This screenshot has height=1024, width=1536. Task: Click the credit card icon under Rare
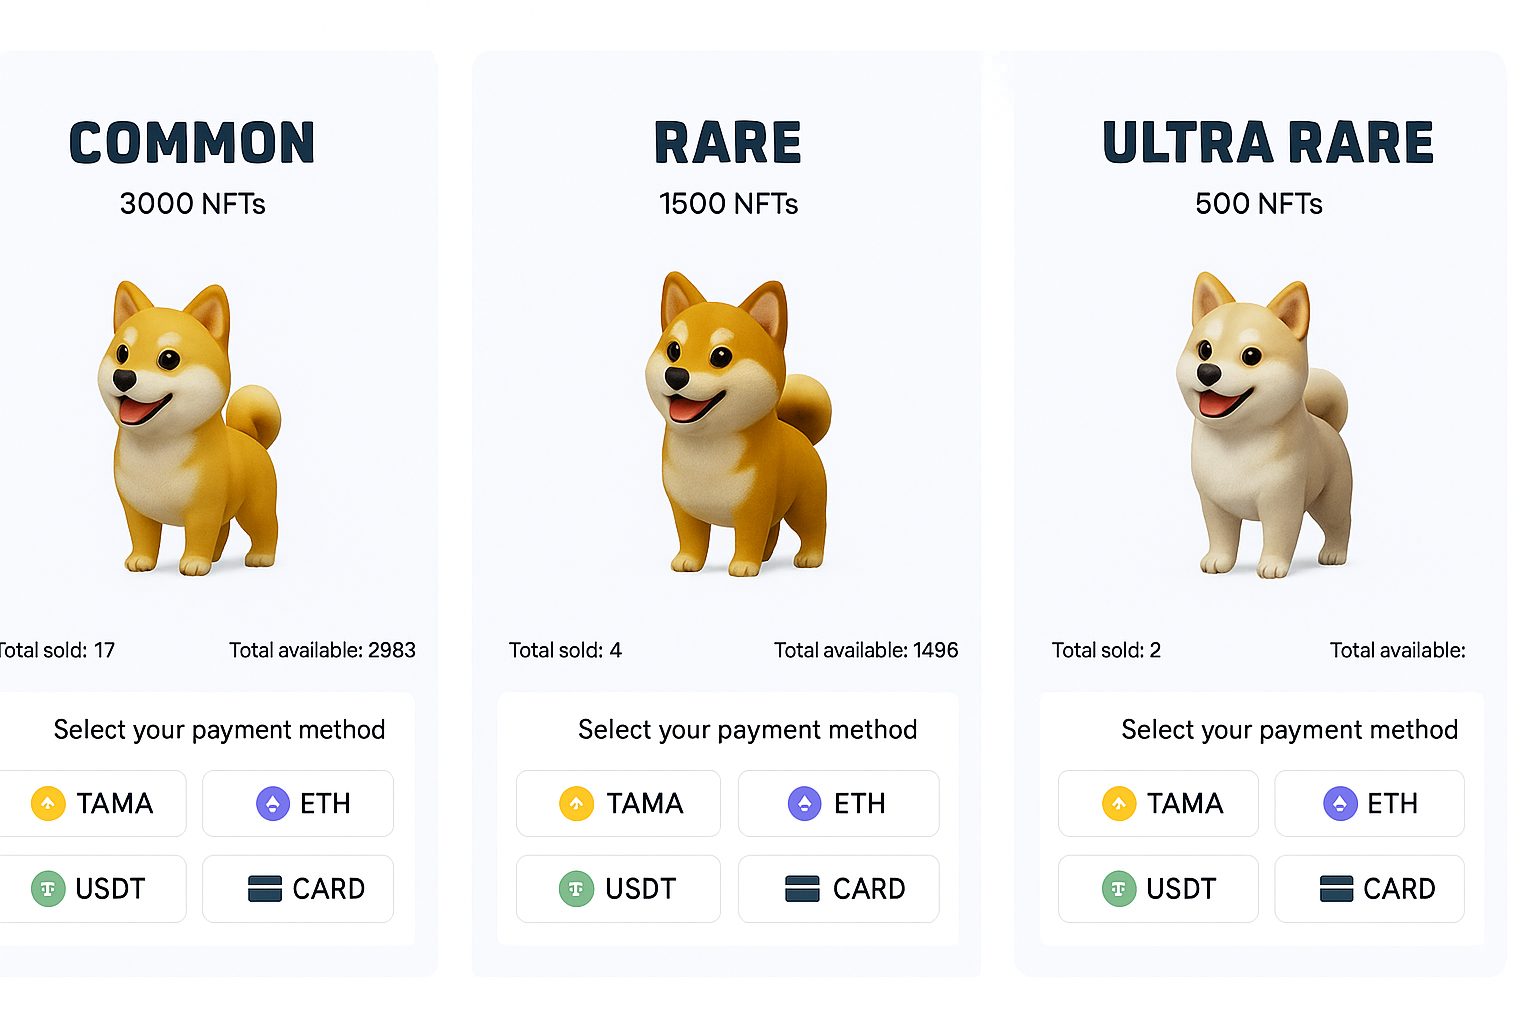tap(802, 888)
